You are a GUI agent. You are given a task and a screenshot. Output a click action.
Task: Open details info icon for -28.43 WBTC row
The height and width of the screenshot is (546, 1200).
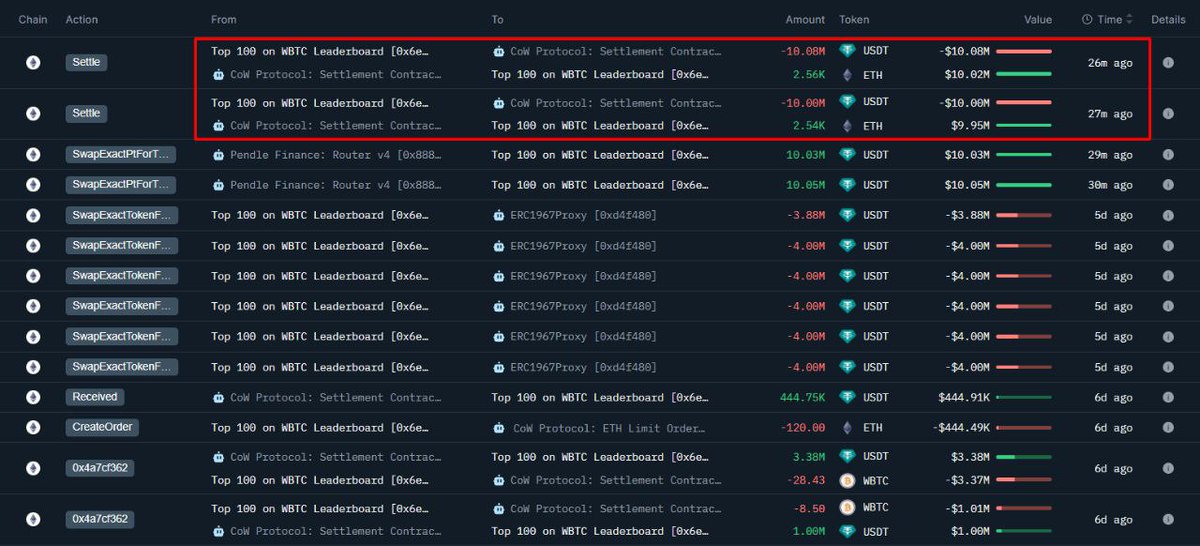[x=1168, y=468]
